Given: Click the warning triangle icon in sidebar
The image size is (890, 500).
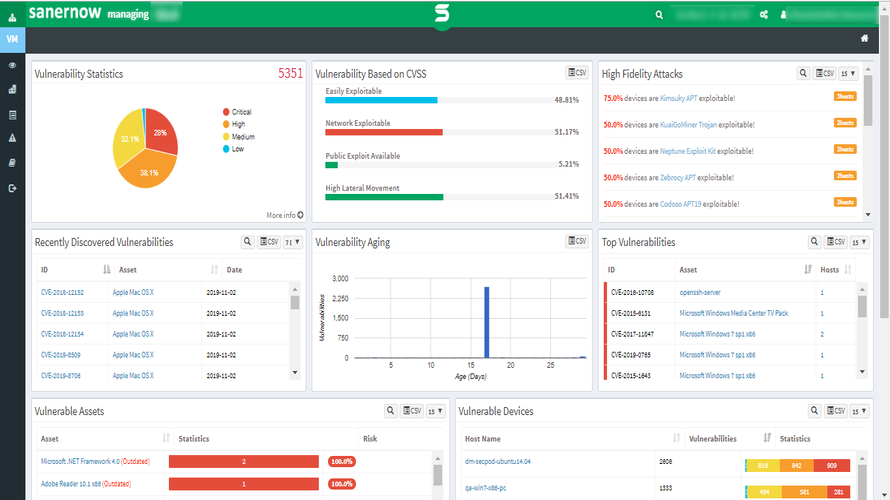Looking at the screenshot, I should click(x=12, y=139).
